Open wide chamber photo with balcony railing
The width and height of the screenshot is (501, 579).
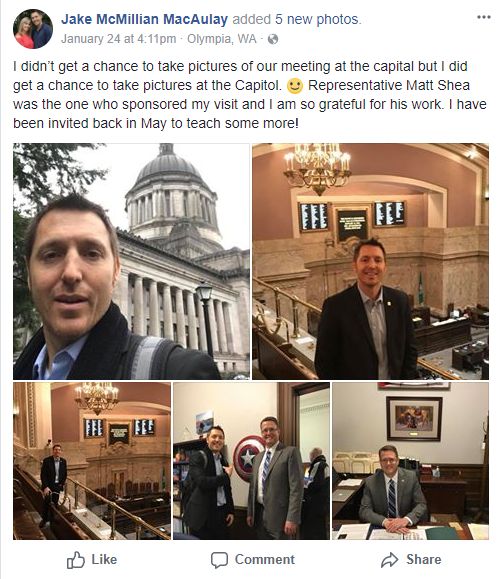(92, 461)
